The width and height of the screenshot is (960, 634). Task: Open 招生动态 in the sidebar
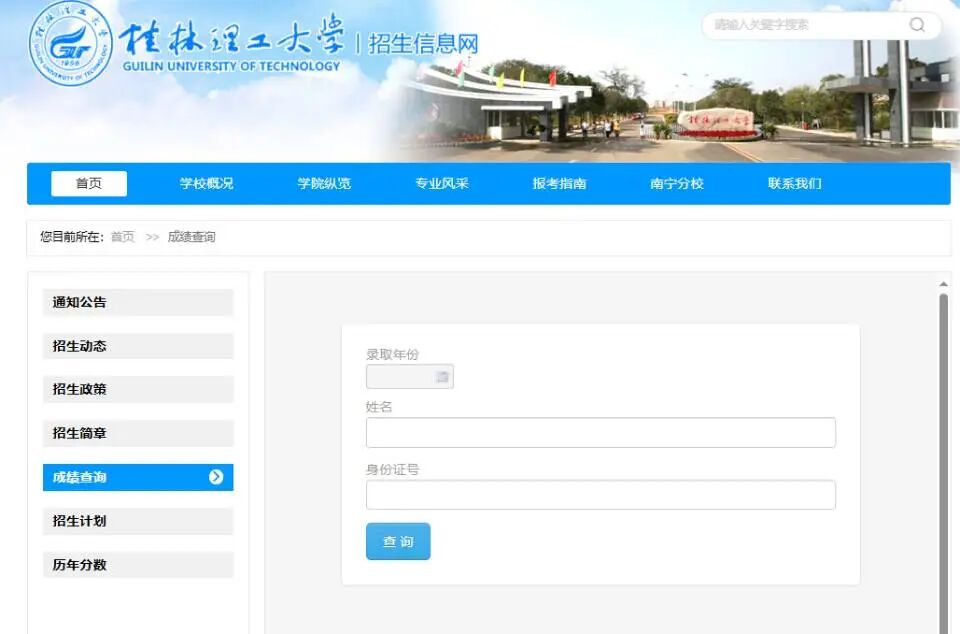point(138,346)
